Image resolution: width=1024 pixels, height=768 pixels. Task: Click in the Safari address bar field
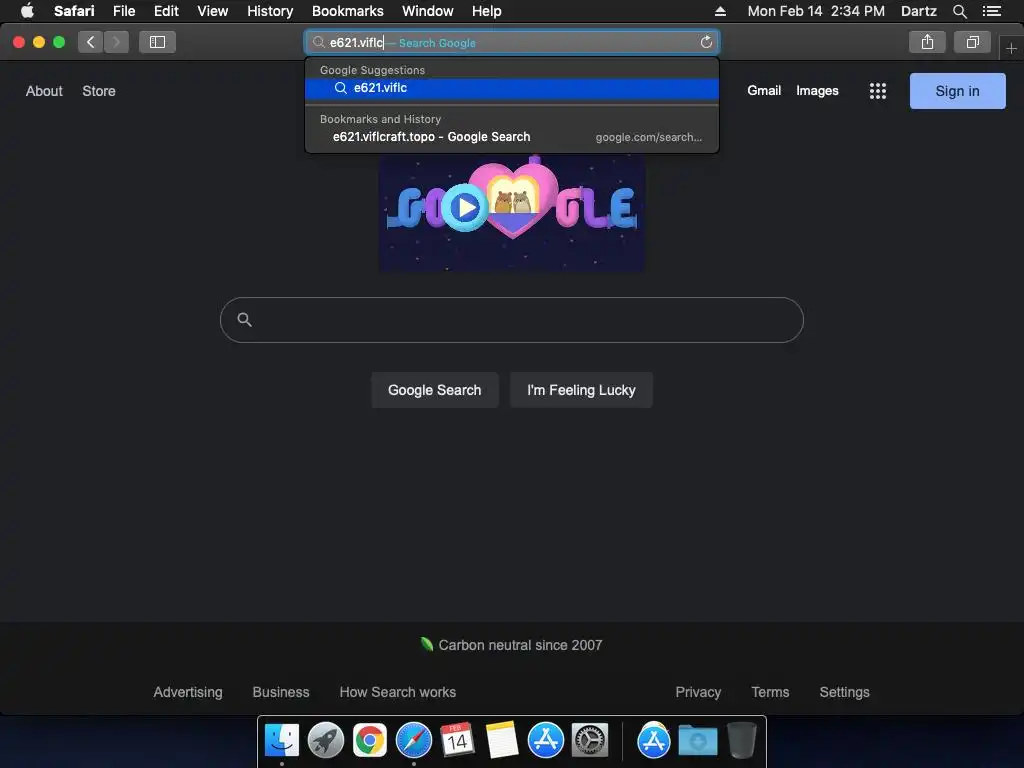(512, 42)
